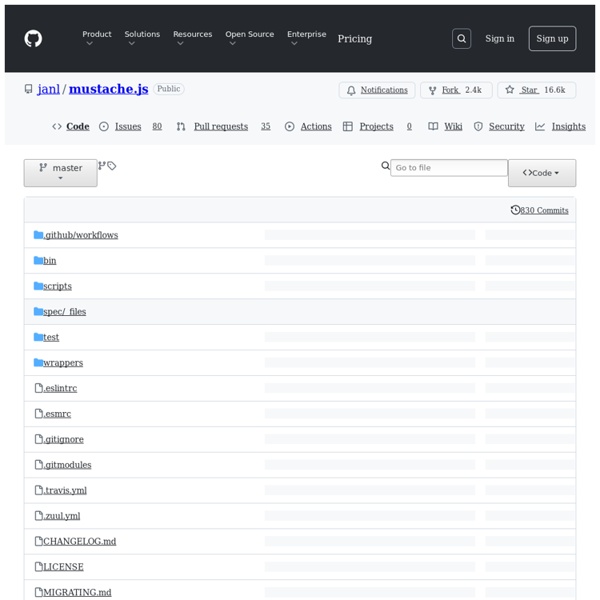Expand the Solutions menu
Image resolution: width=600 pixels, height=600 pixels.
tap(142, 38)
